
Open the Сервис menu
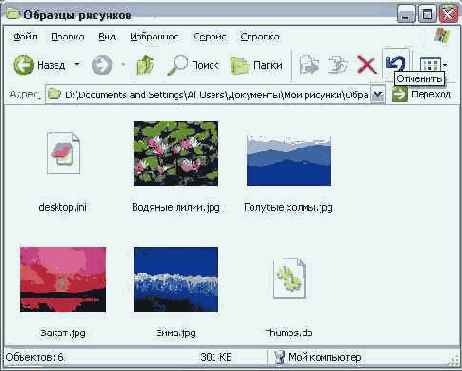(x=210, y=36)
